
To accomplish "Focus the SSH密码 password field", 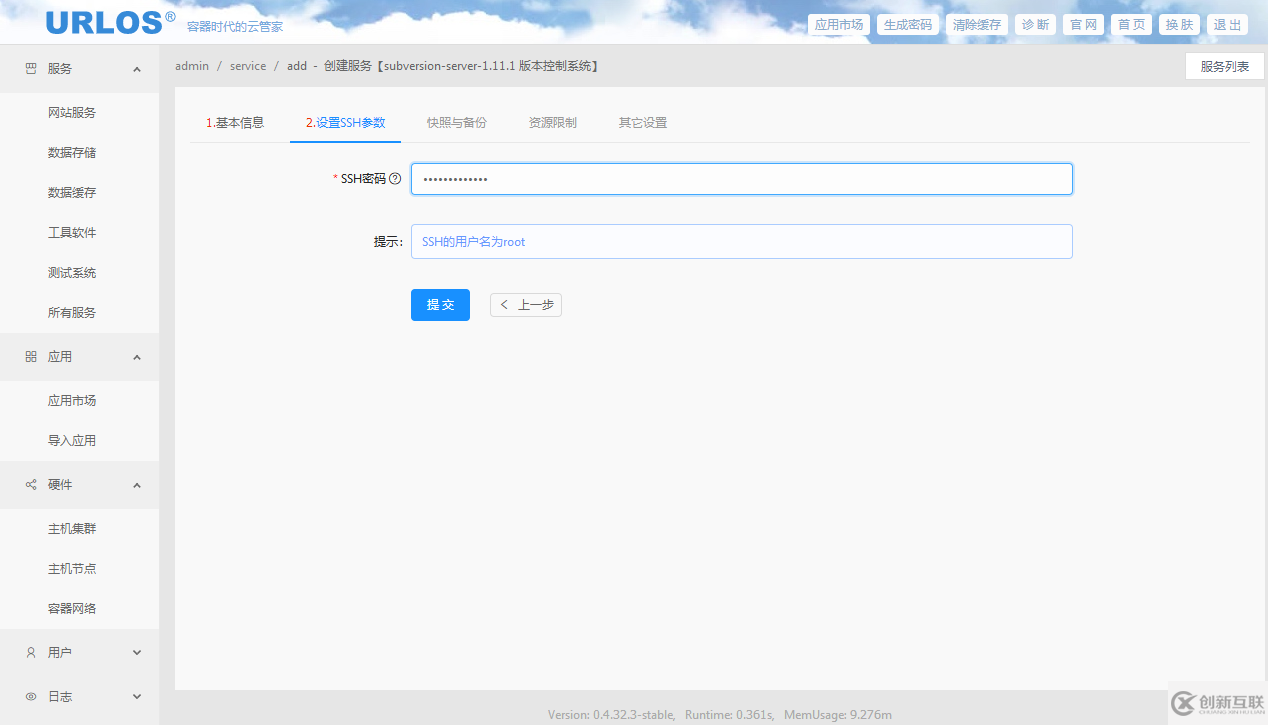I will tap(741, 179).
